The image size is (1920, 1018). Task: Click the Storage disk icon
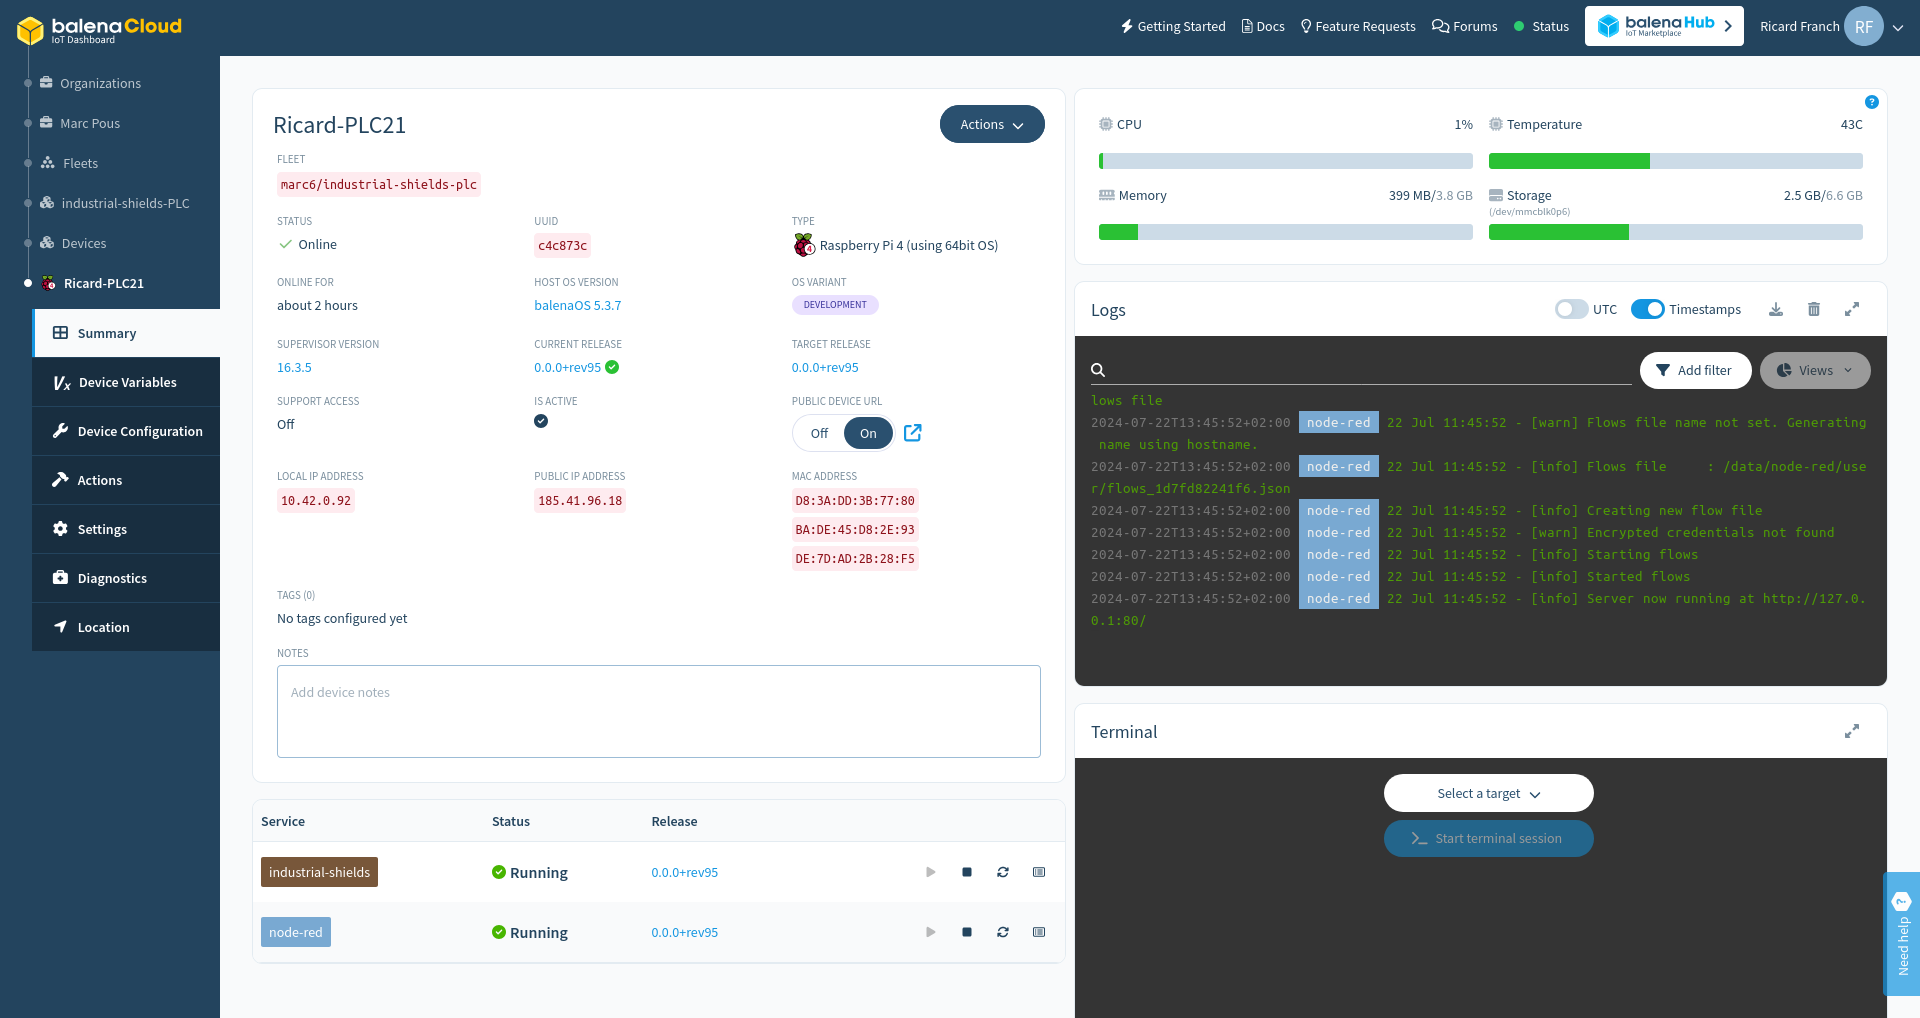click(x=1496, y=195)
